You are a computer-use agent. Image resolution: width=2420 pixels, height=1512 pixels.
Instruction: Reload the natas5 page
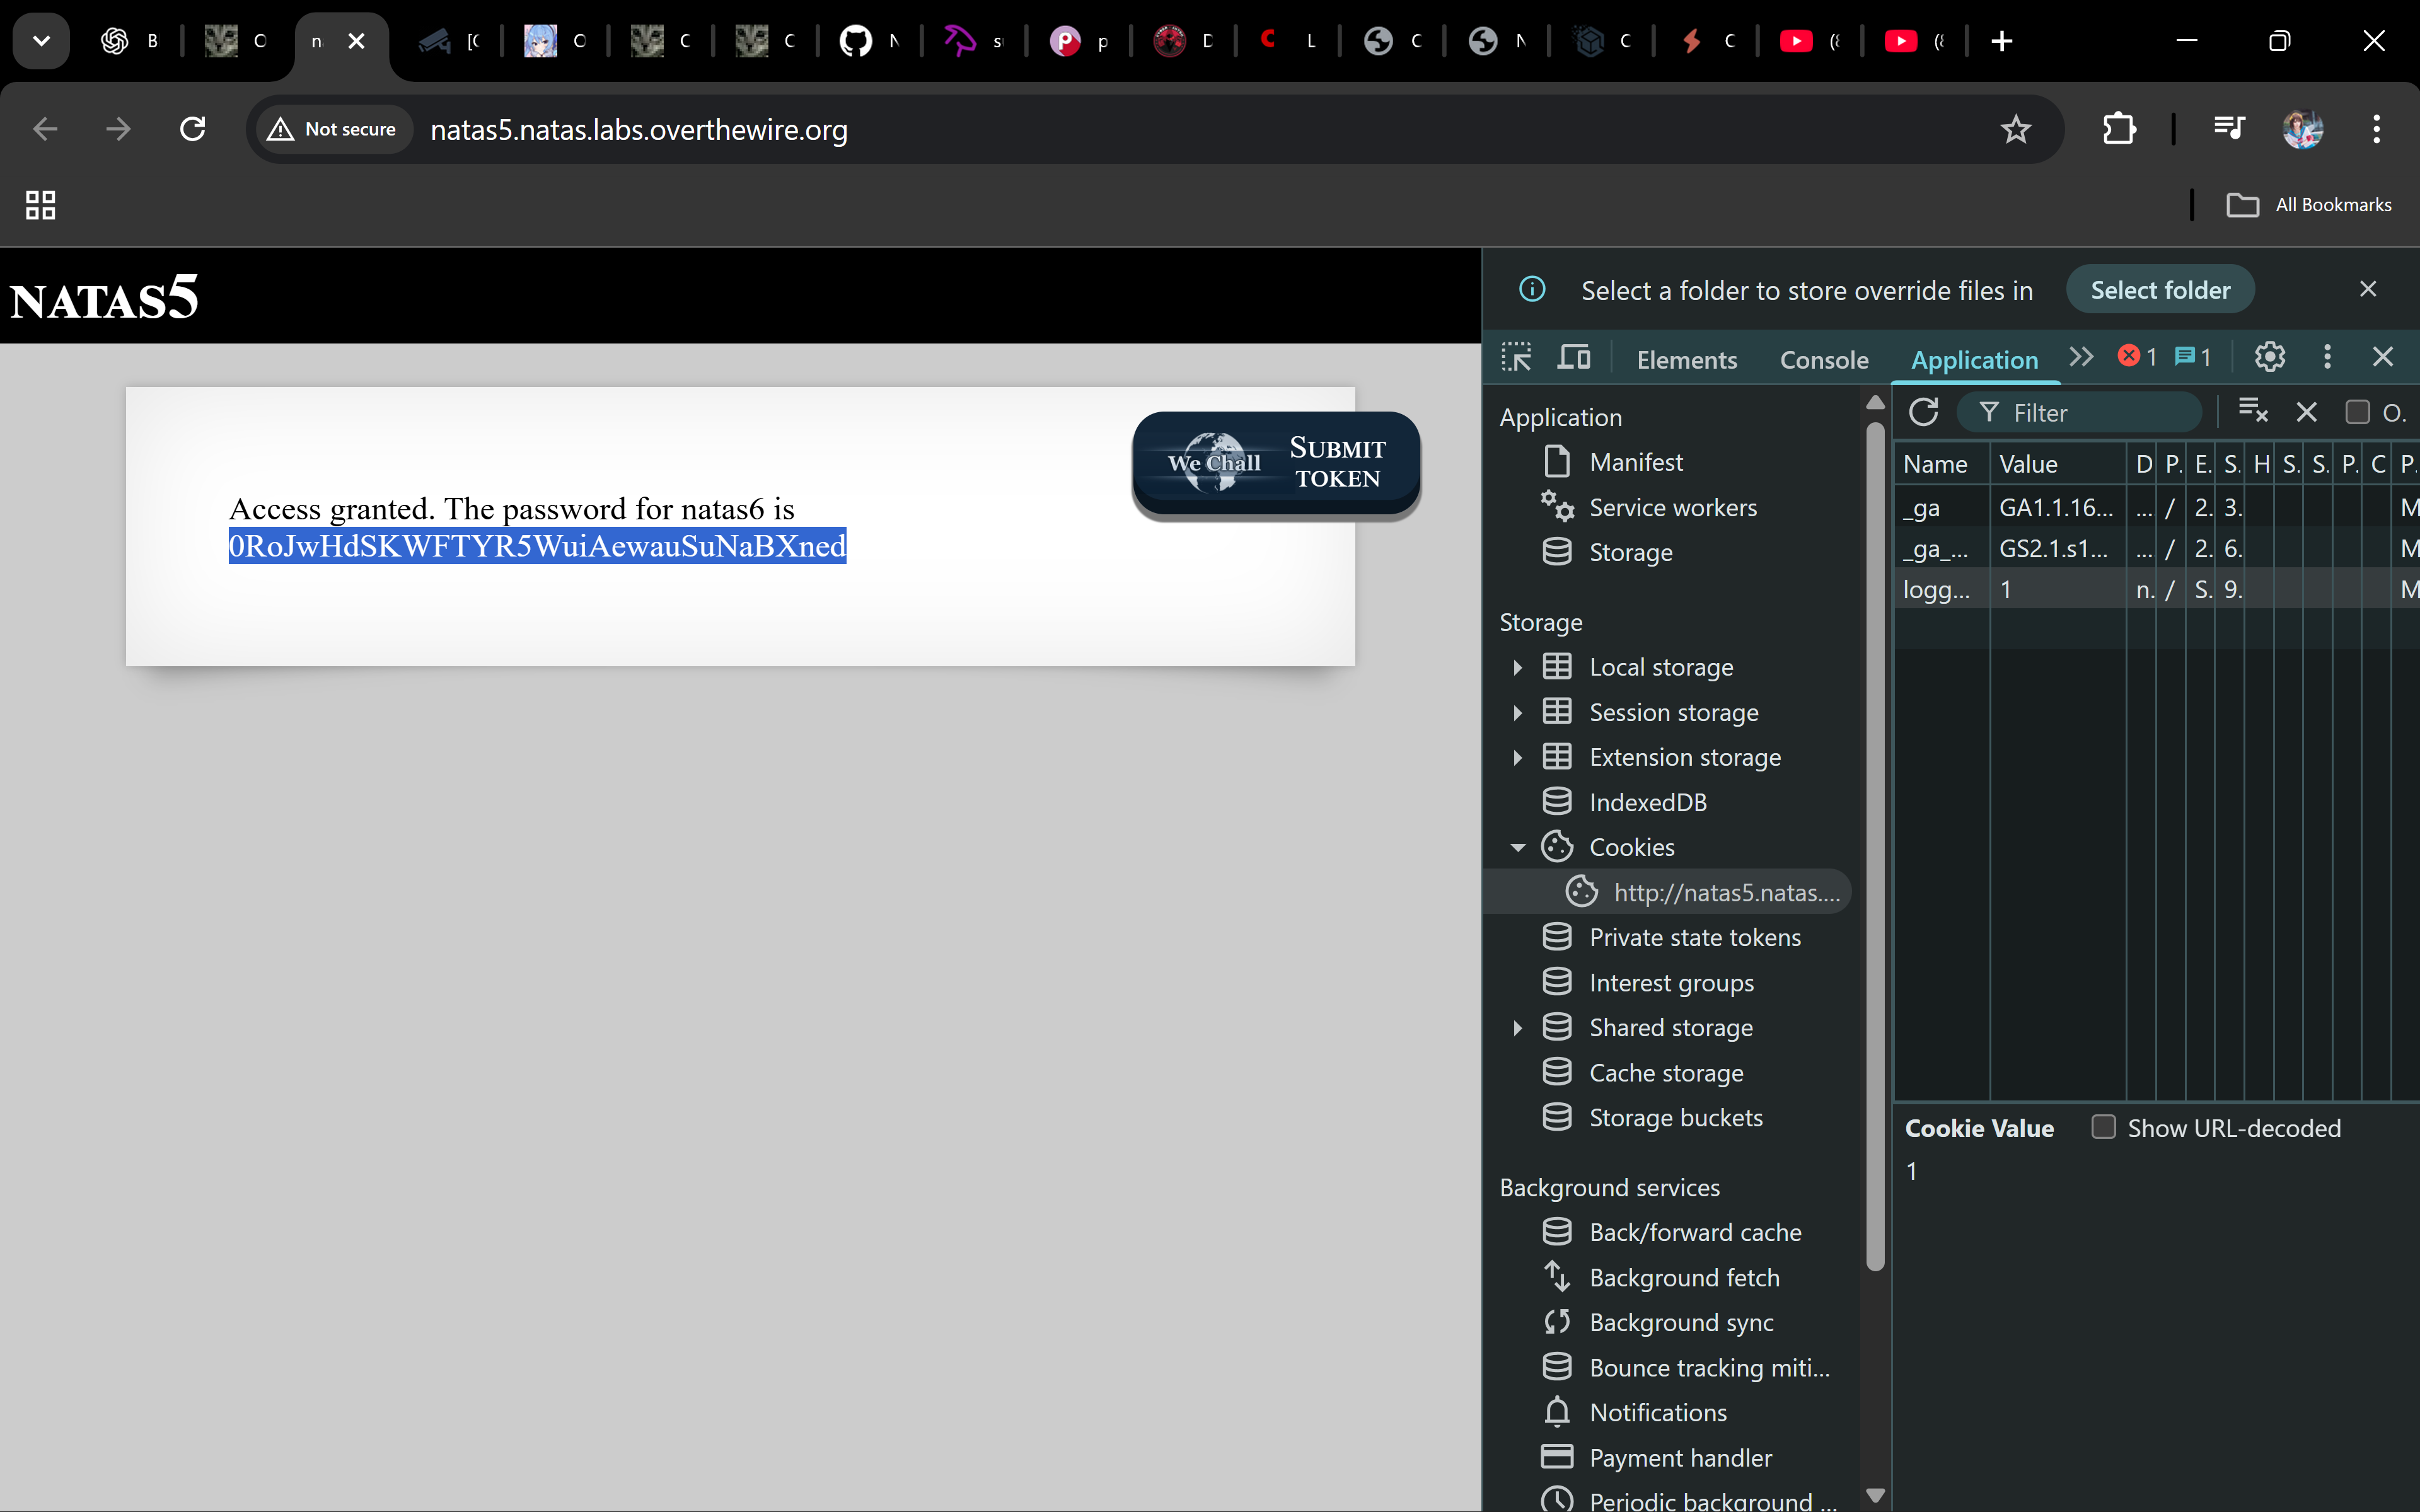(x=193, y=129)
